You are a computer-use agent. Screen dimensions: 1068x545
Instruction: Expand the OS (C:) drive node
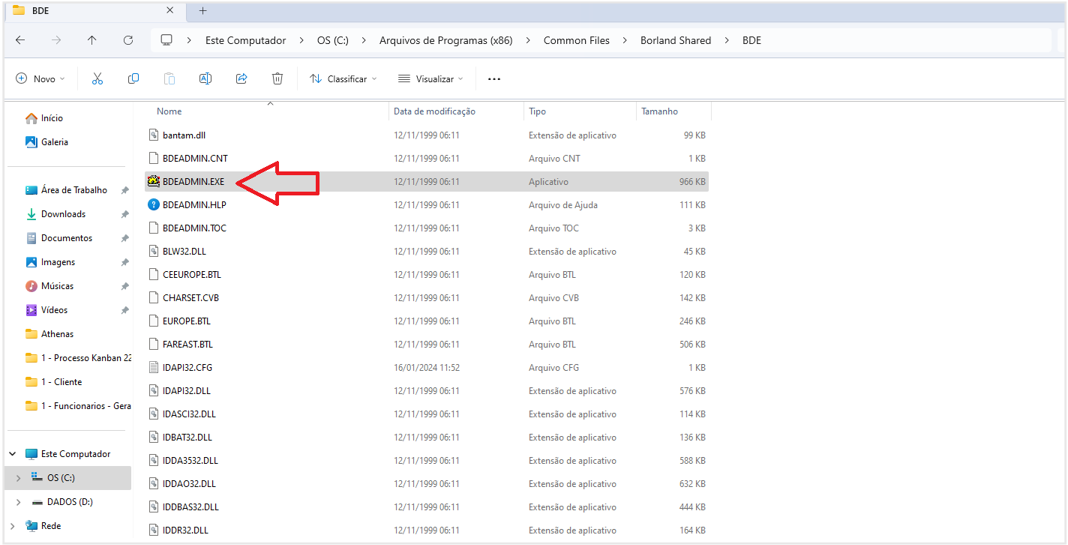(18, 478)
